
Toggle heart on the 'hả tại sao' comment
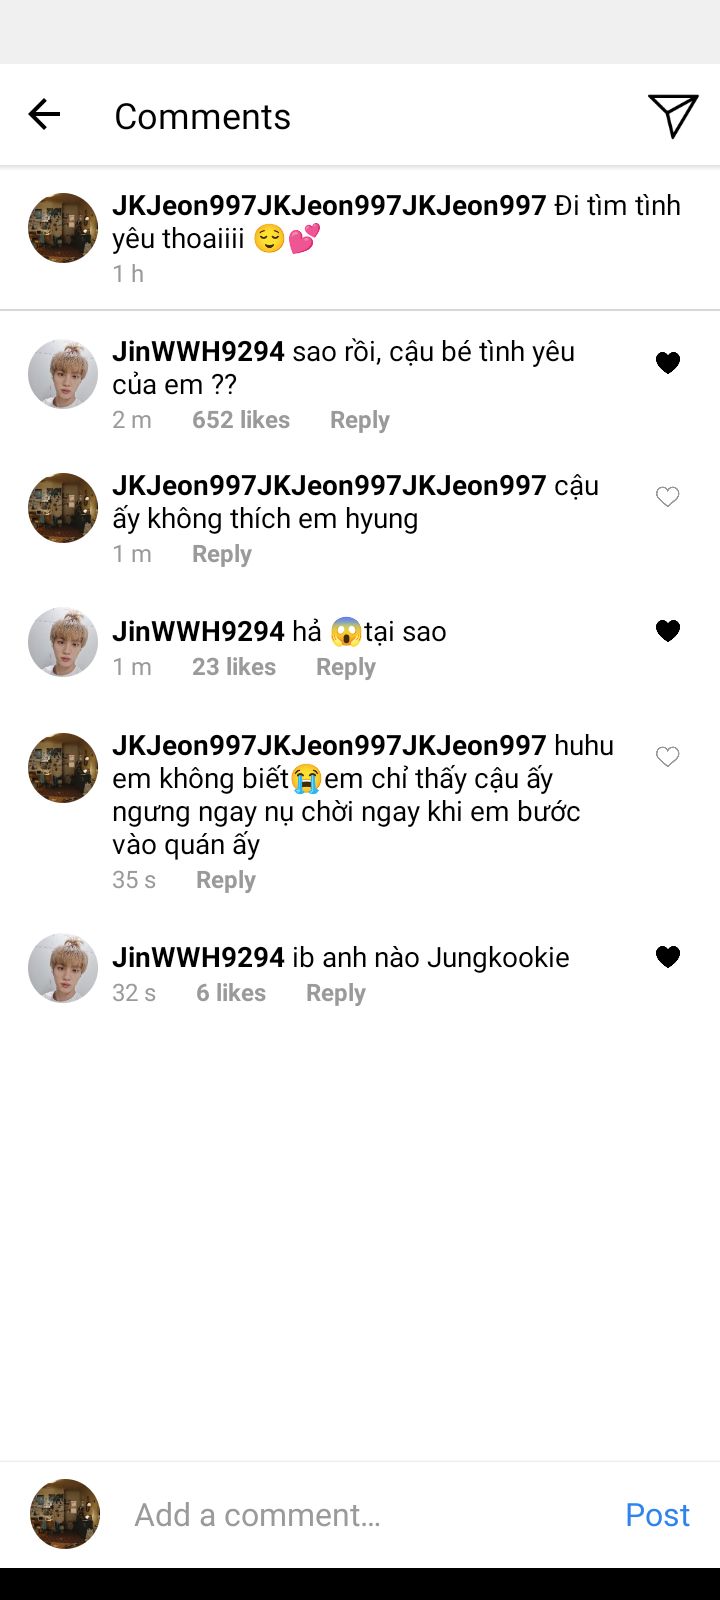pos(668,631)
